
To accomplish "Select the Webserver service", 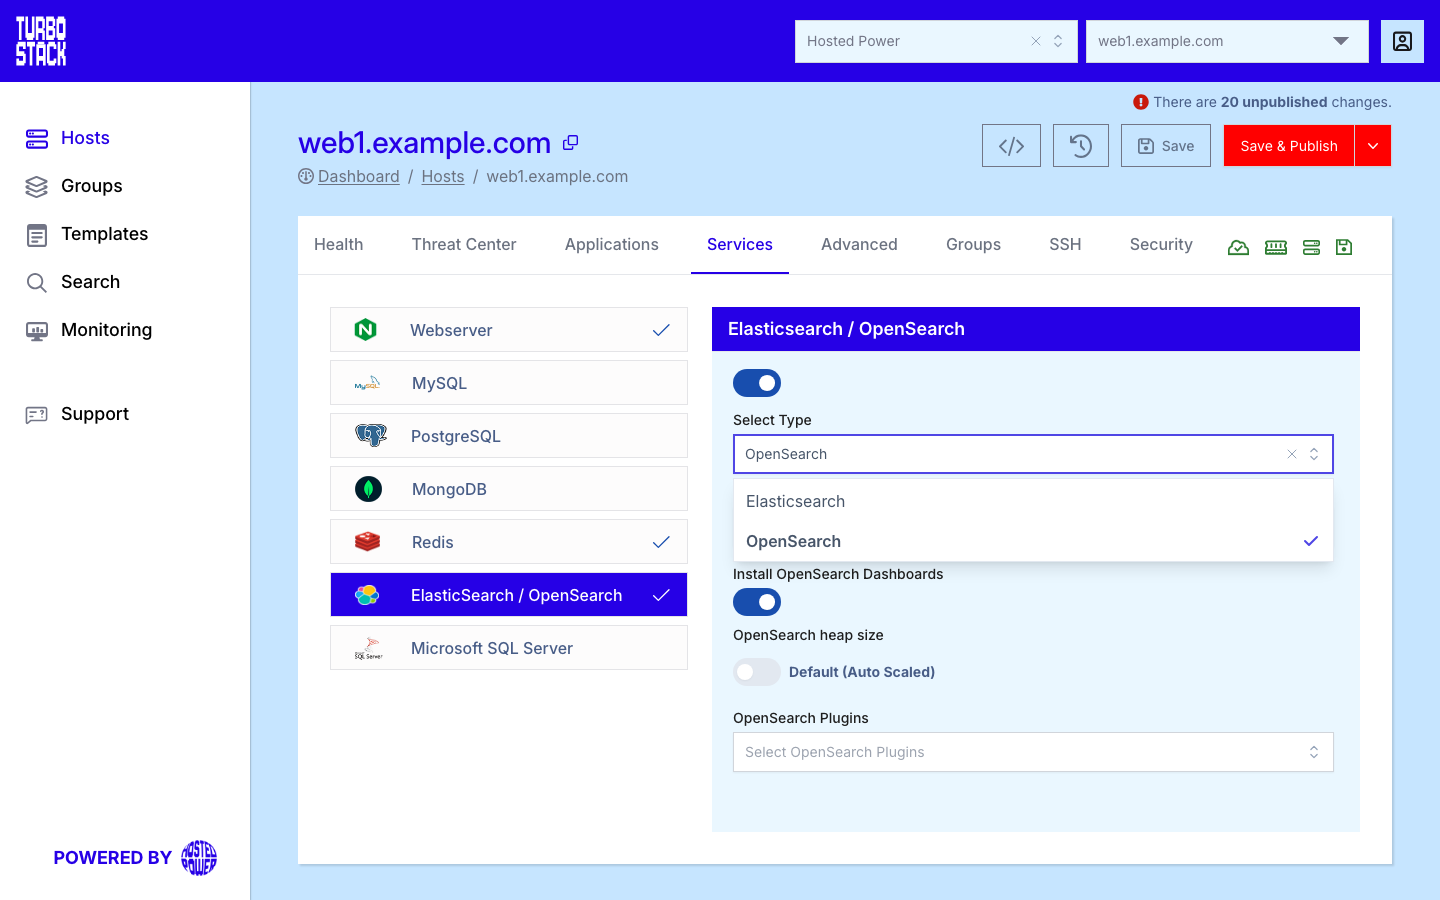I will pyautogui.click(x=509, y=330).
